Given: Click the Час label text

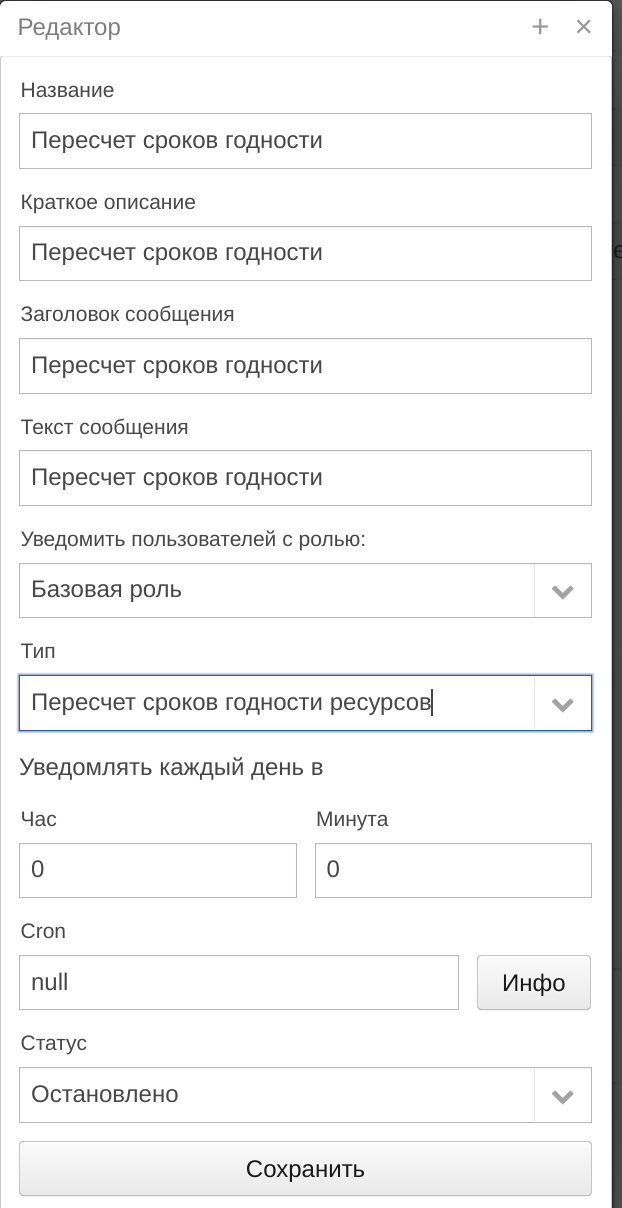Looking at the screenshot, I should coord(38,819).
